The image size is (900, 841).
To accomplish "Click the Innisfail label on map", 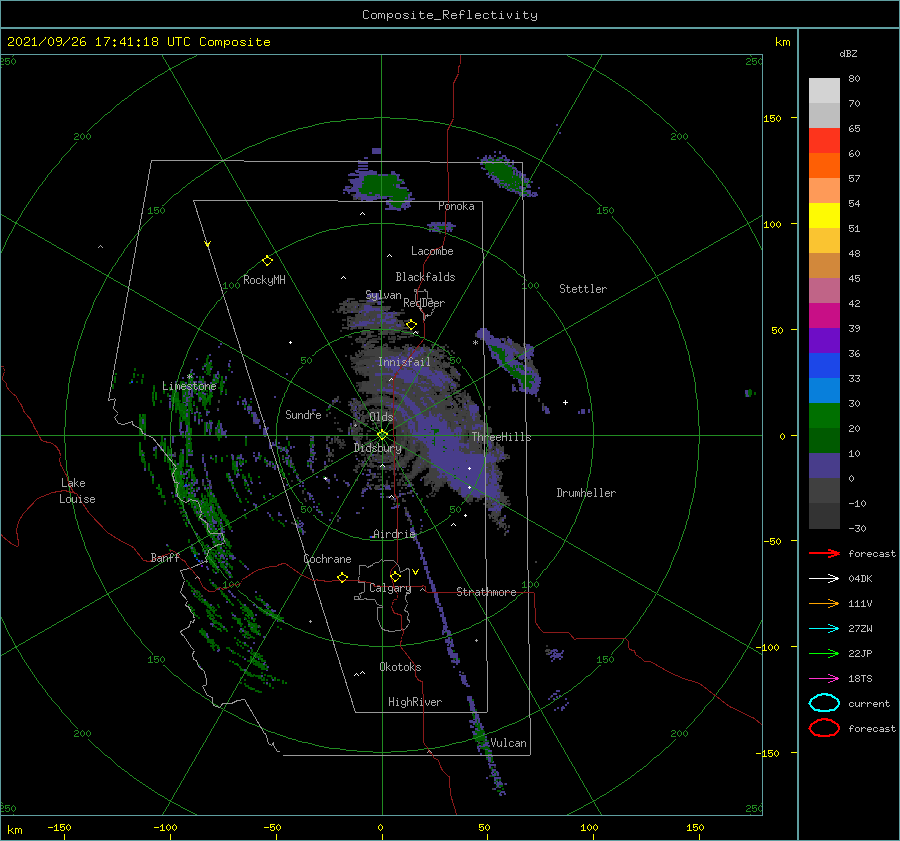I will click(x=404, y=362).
